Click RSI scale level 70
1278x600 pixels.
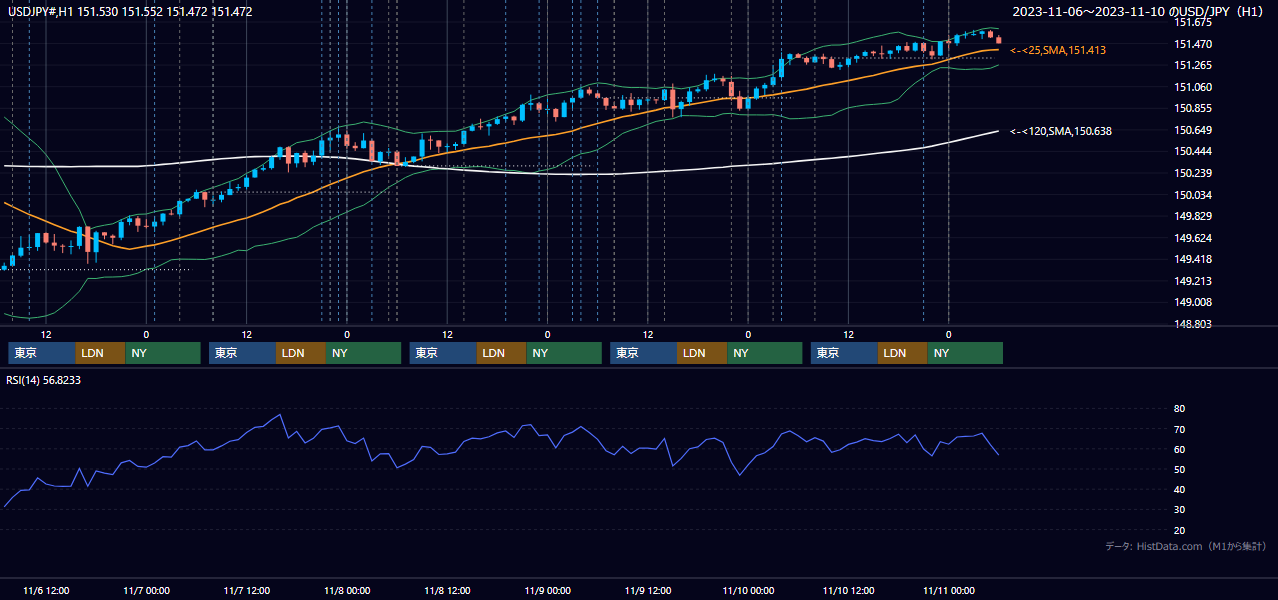(x=1179, y=429)
